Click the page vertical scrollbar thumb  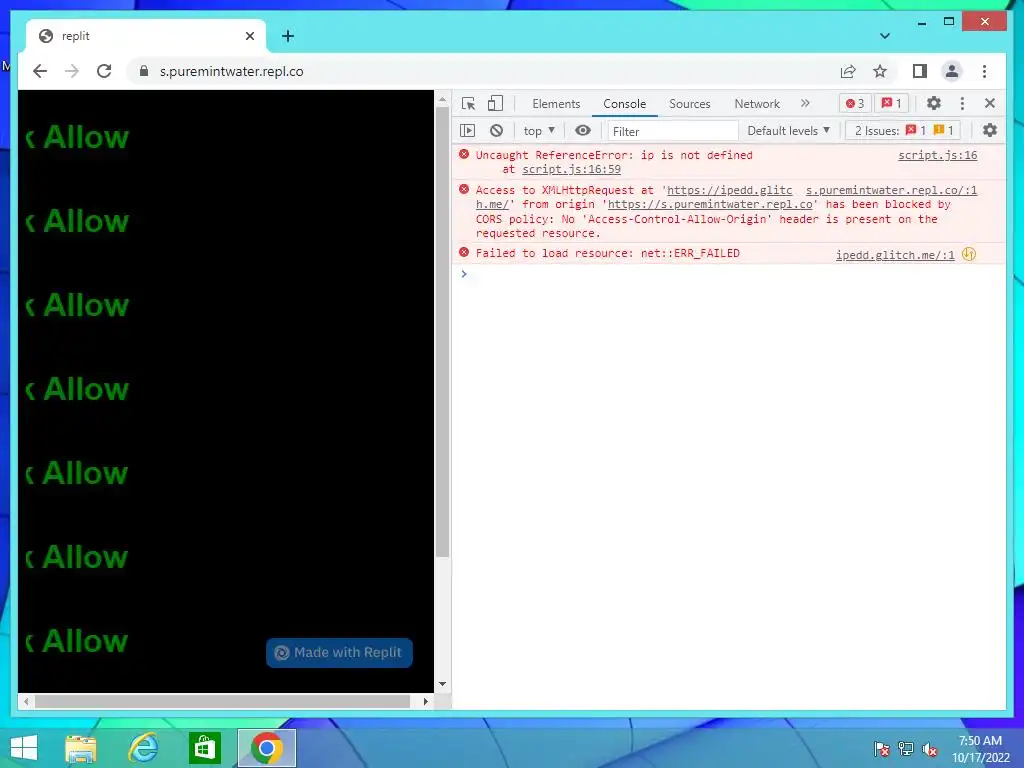tap(442, 332)
